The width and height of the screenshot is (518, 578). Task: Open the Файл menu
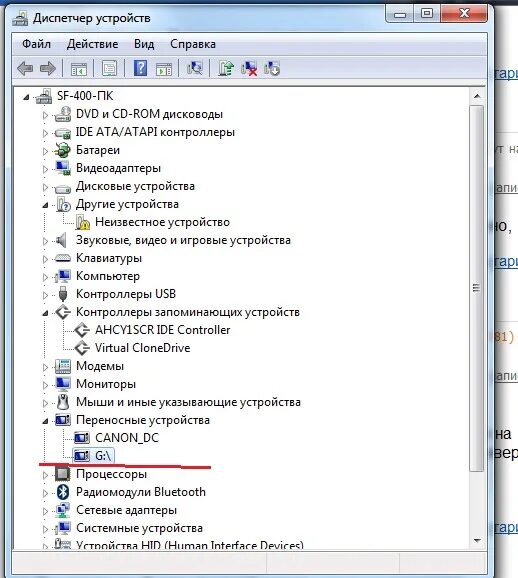pos(36,44)
